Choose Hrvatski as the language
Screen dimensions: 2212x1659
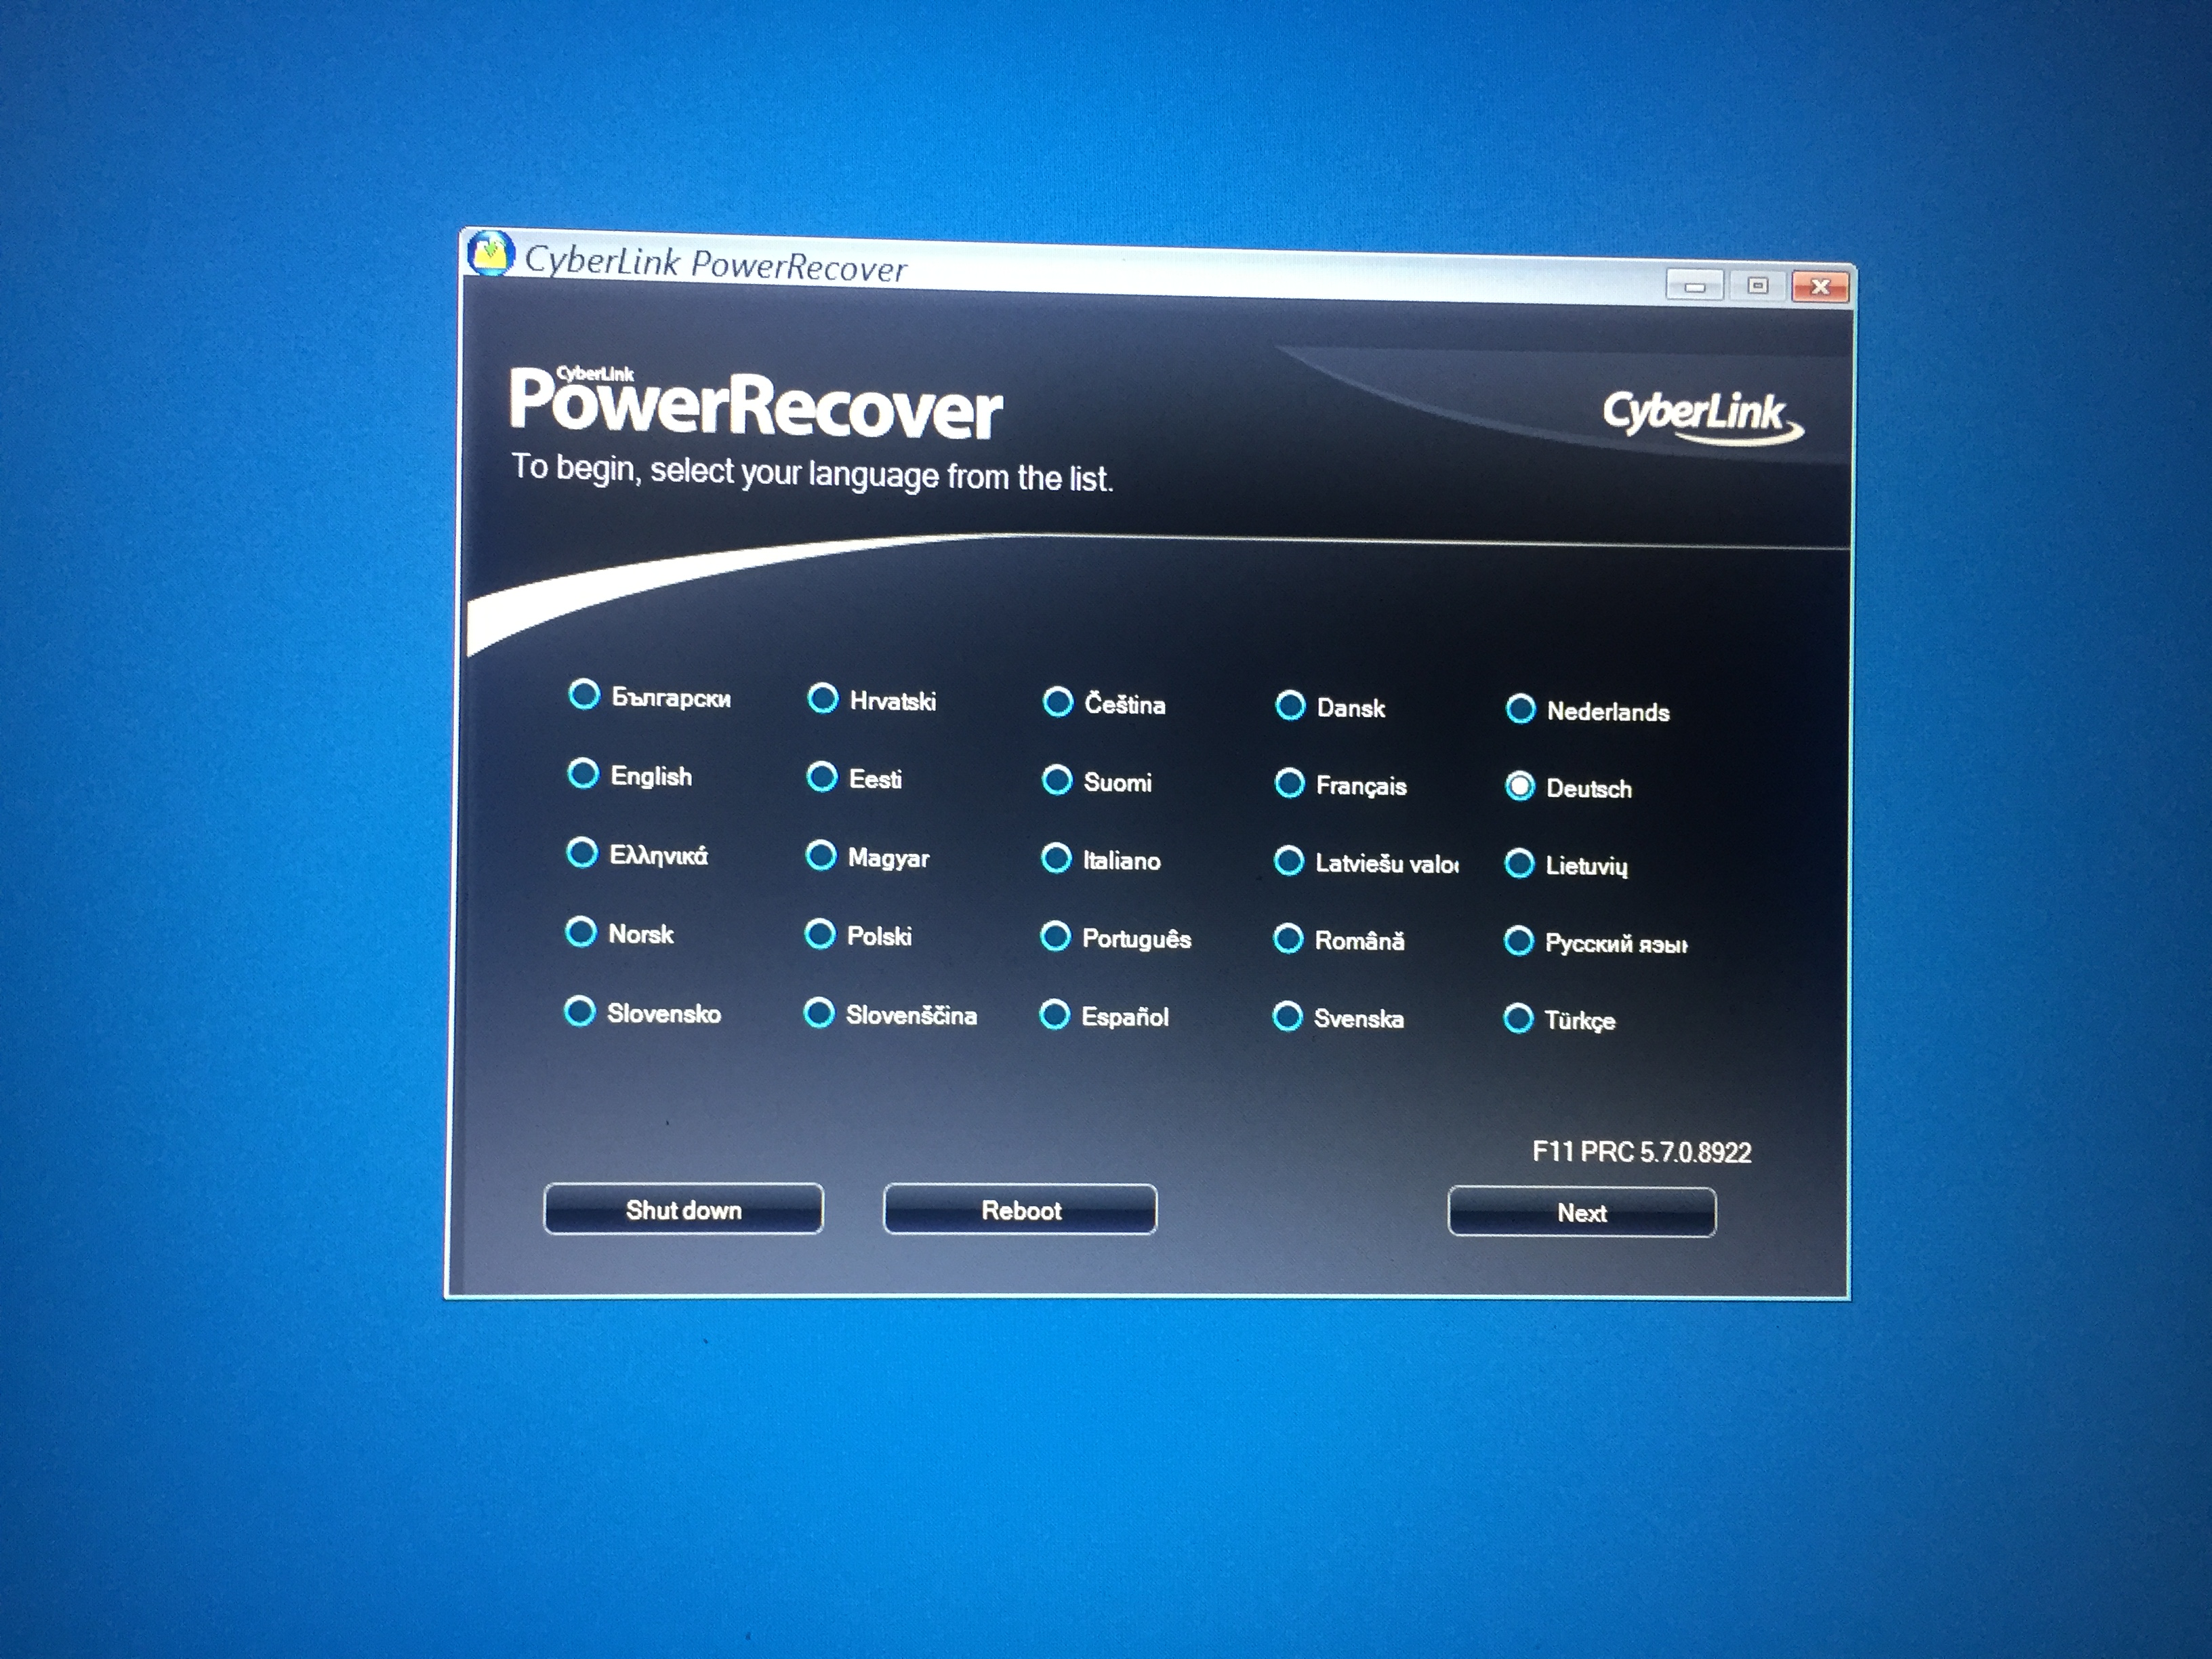[x=823, y=698]
